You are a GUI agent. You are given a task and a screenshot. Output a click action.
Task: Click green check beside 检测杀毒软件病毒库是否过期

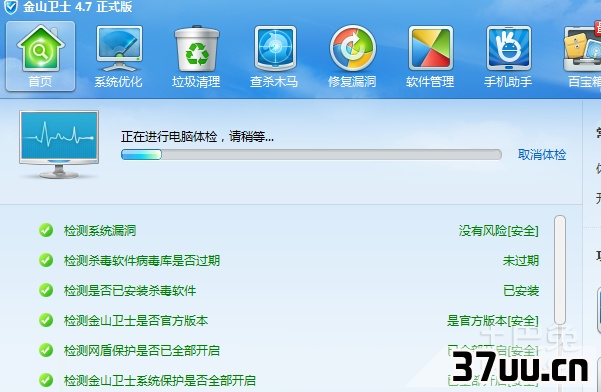[x=46, y=261]
